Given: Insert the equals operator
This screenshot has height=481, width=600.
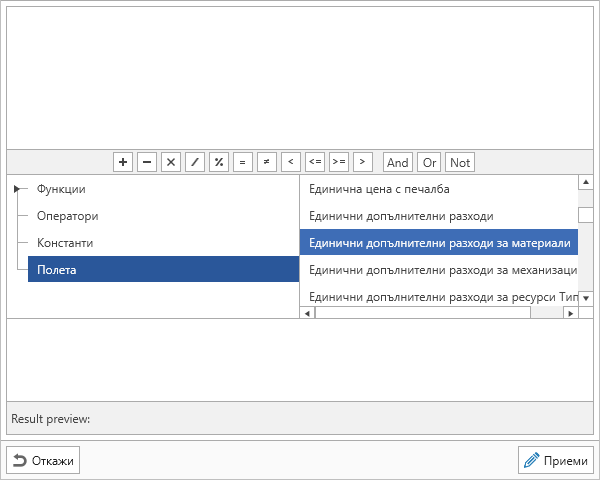Looking at the screenshot, I should (x=243, y=162).
